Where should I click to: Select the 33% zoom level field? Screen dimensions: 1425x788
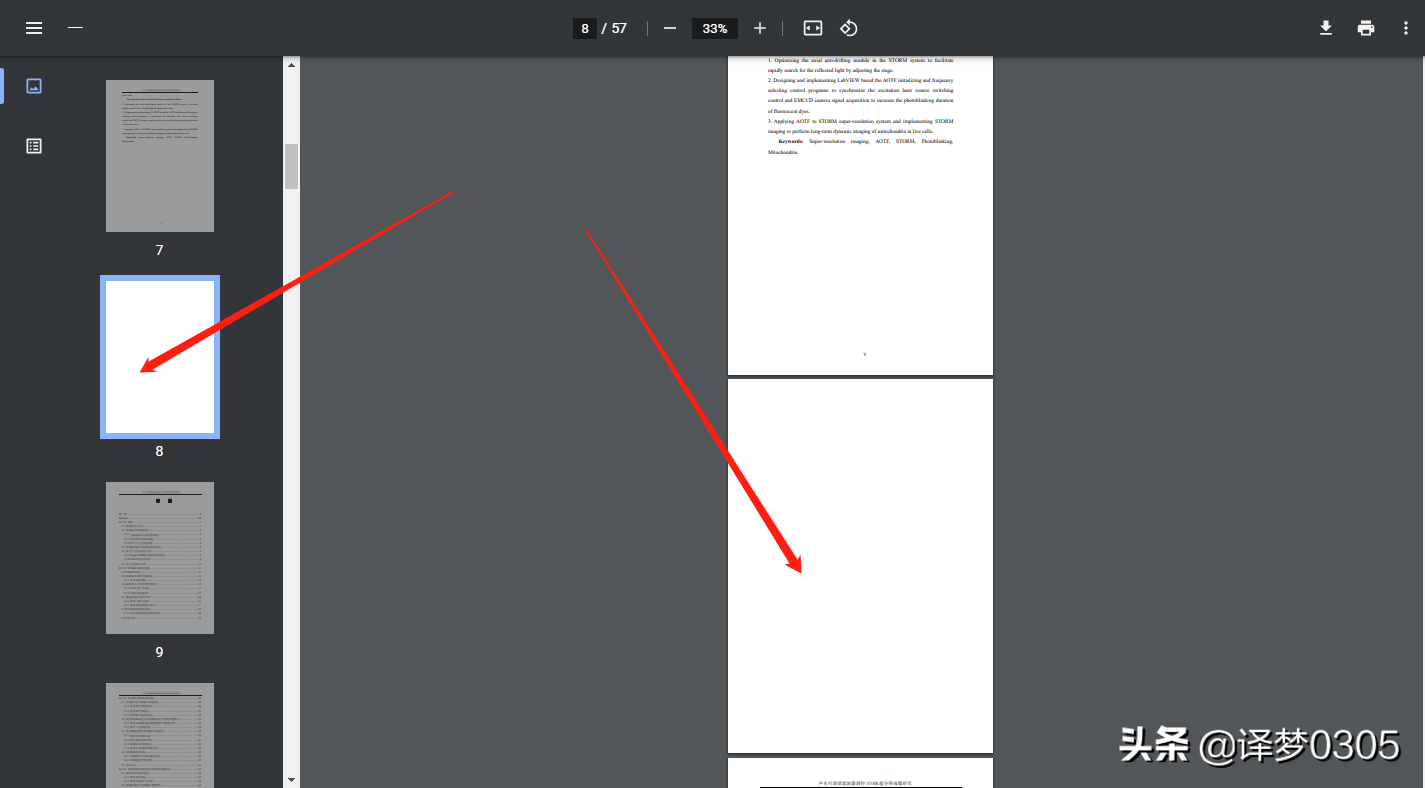point(715,28)
